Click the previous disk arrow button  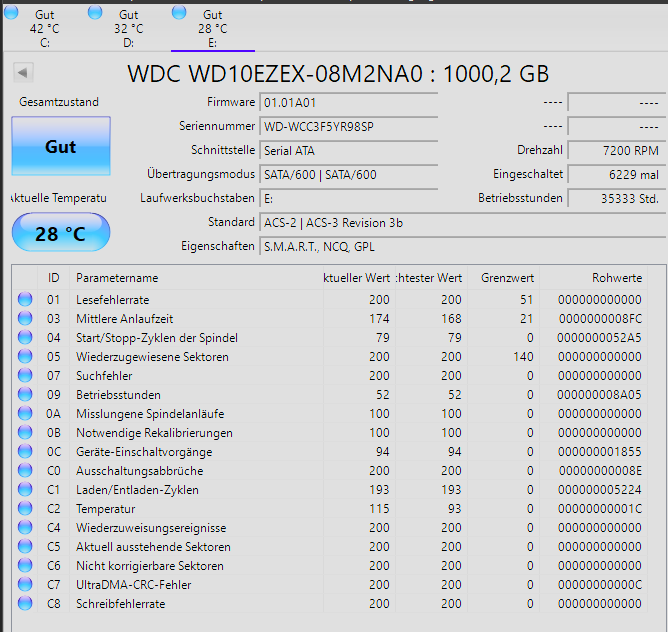[23, 72]
